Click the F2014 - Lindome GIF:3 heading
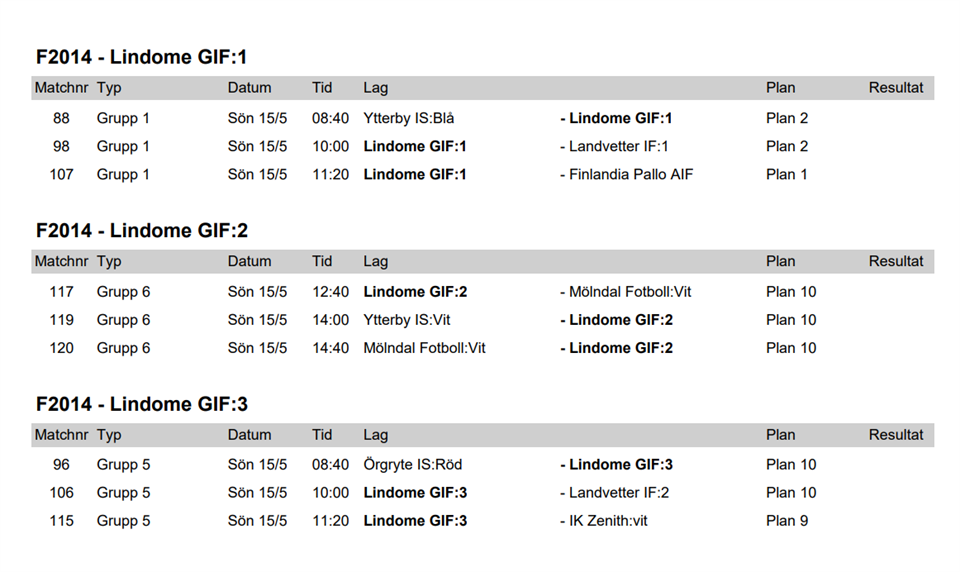 coord(141,405)
